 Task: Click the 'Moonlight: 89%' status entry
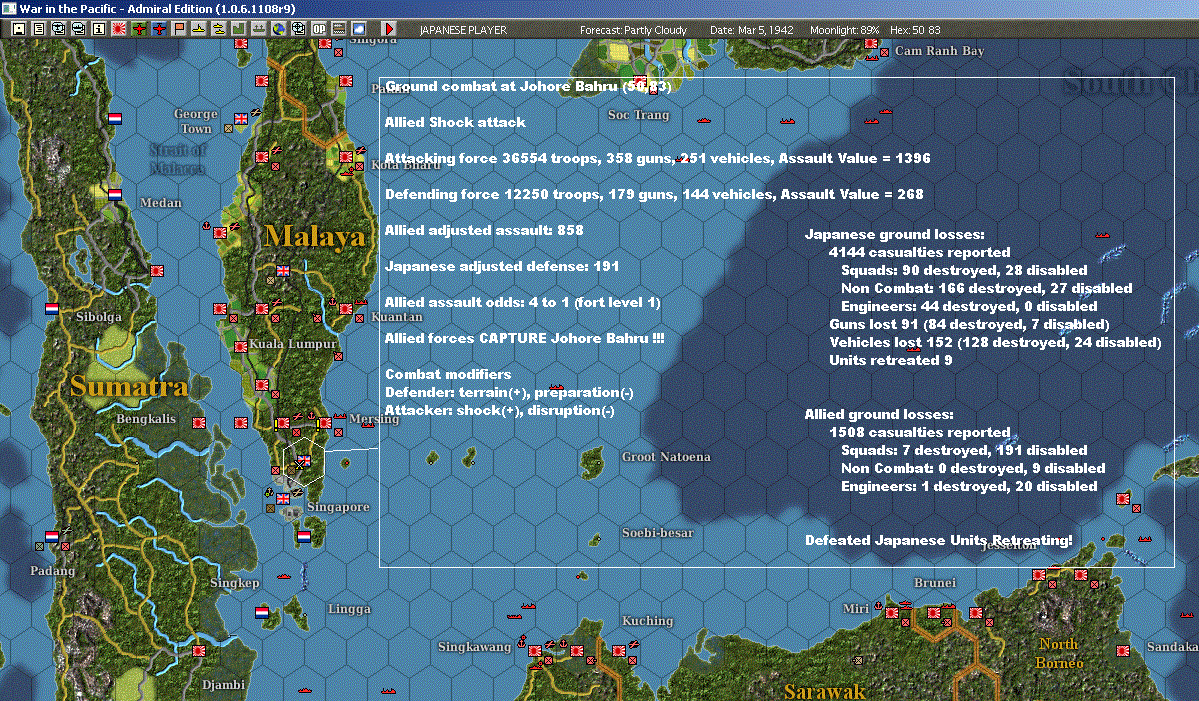[x=845, y=30]
